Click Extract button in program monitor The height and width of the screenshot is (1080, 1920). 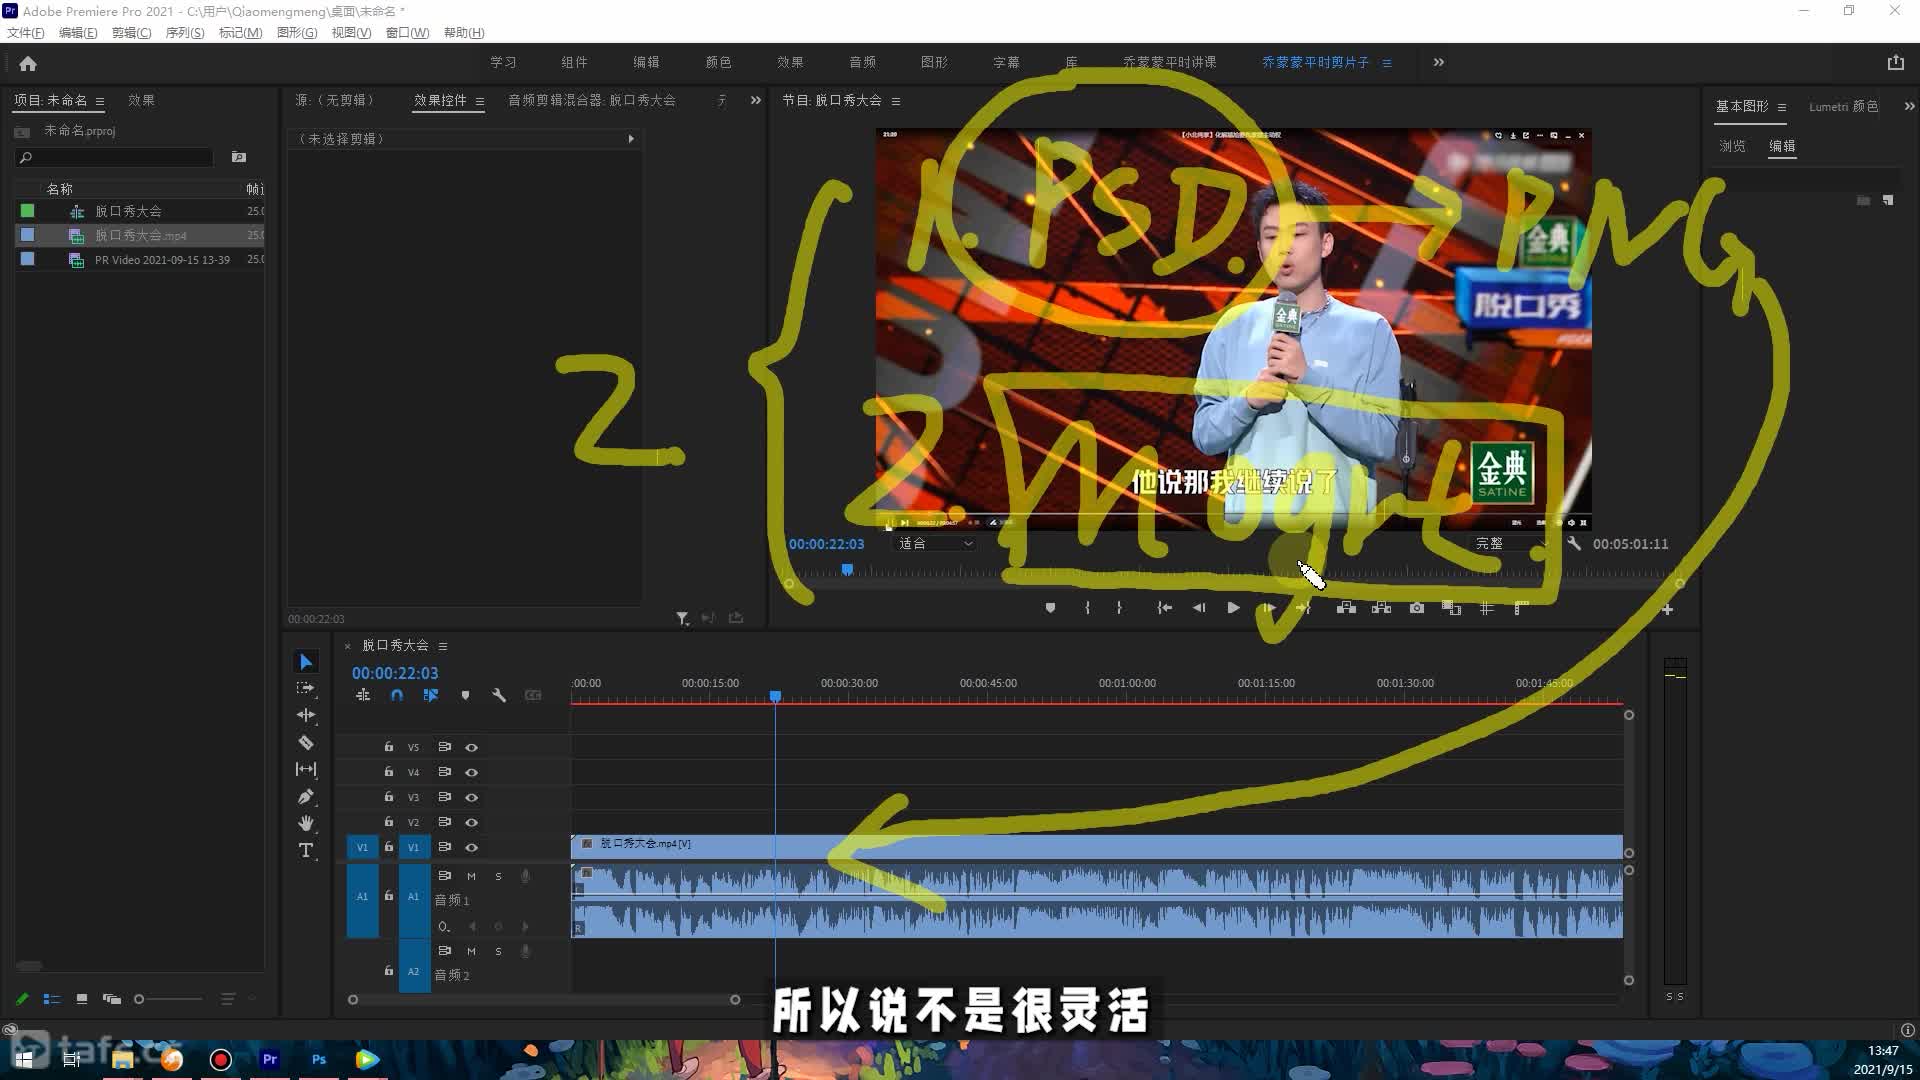point(1381,608)
